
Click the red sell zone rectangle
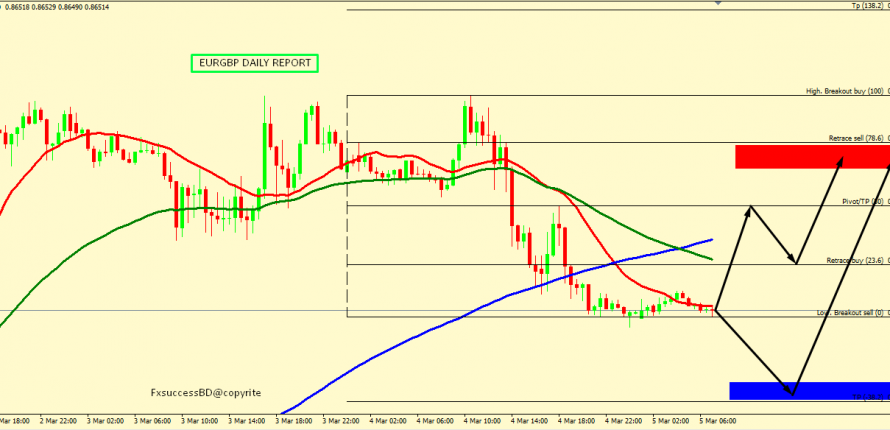click(x=810, y=156)
